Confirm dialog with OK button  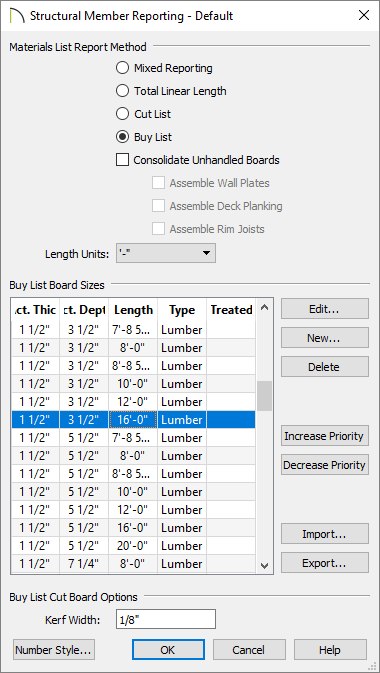pos(168,650)
